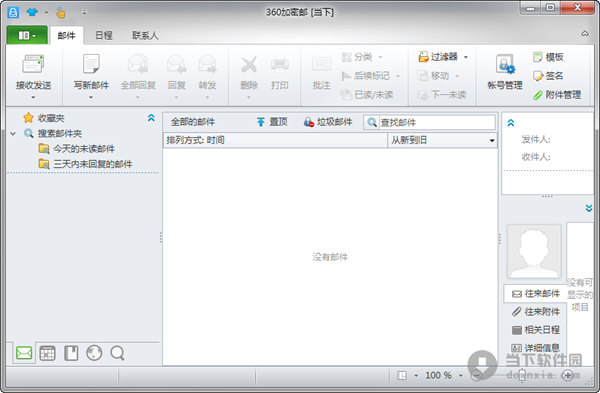Click the Follow-up Flag (后续标记) button

tap(366, 76)
